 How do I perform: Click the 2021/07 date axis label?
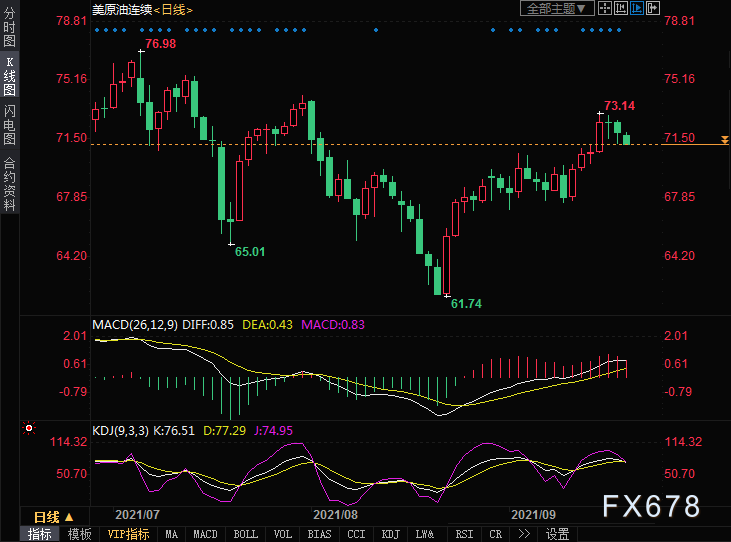click(x=137, y=515)
